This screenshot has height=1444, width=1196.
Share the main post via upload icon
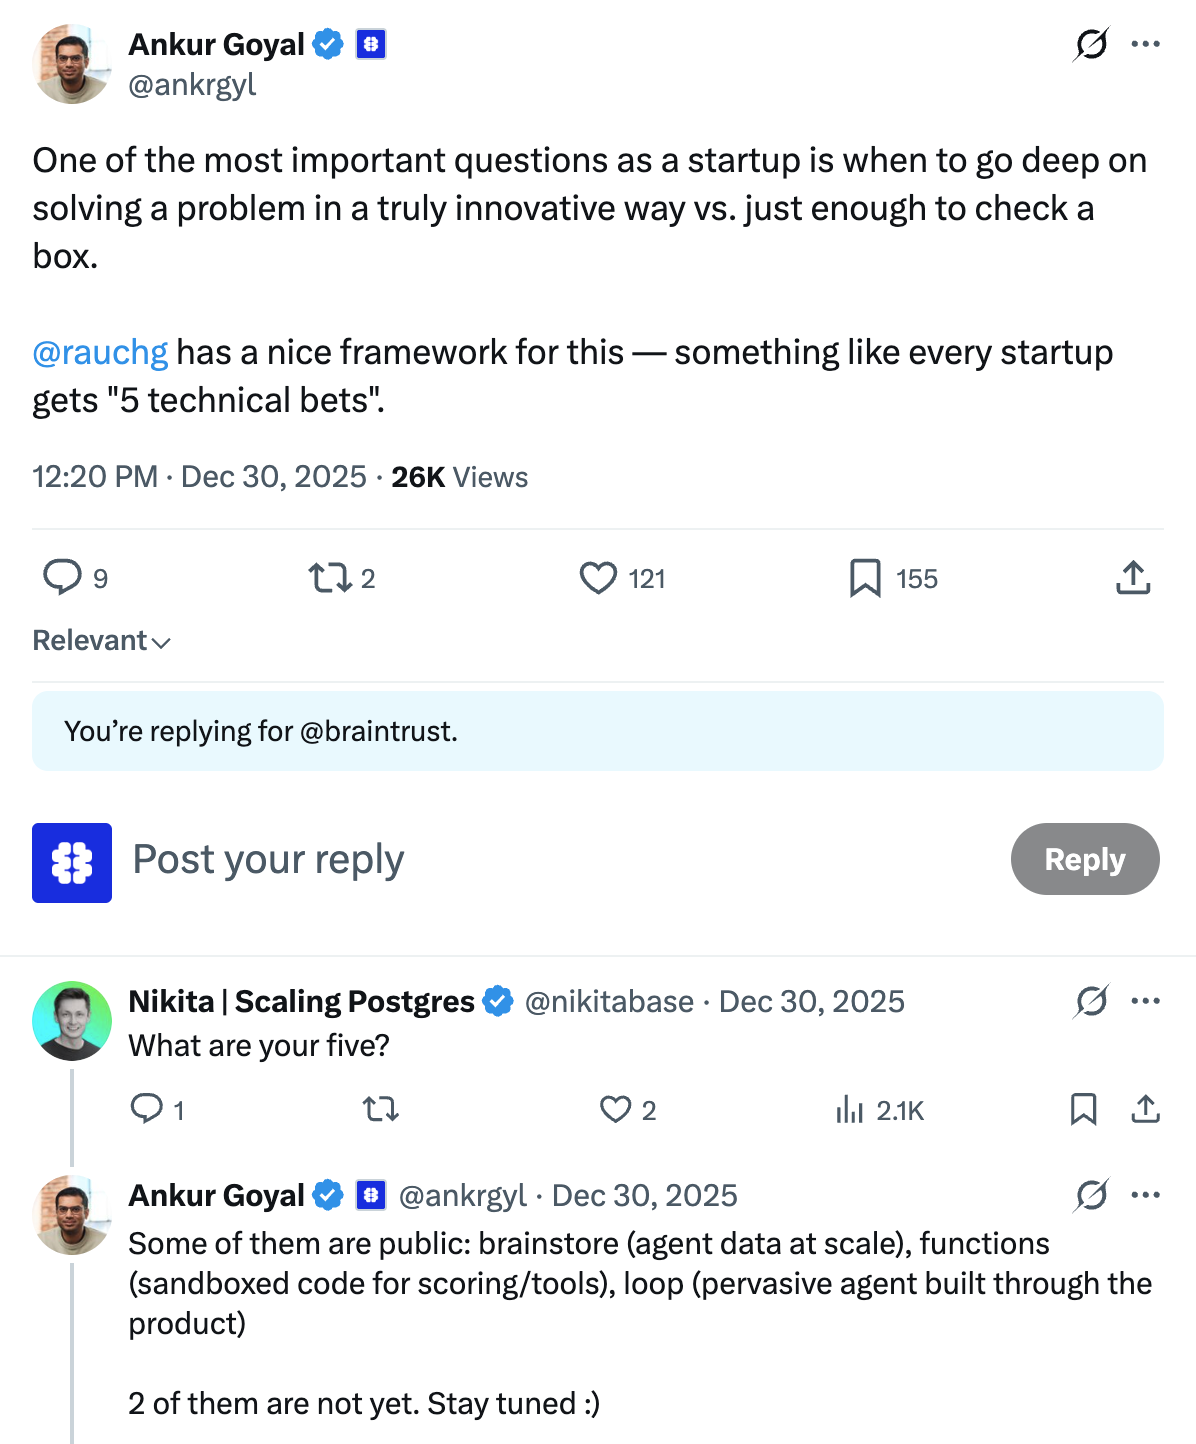pyautogui.click(x=1133, y=578)
